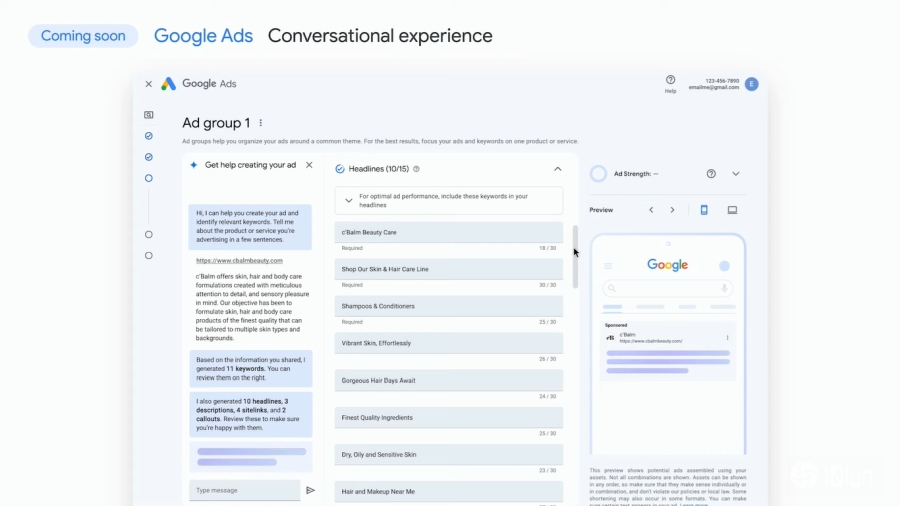Click the Headlines (10/15) checkmark icon
900x506 pixels.
(x=340, y=169)
